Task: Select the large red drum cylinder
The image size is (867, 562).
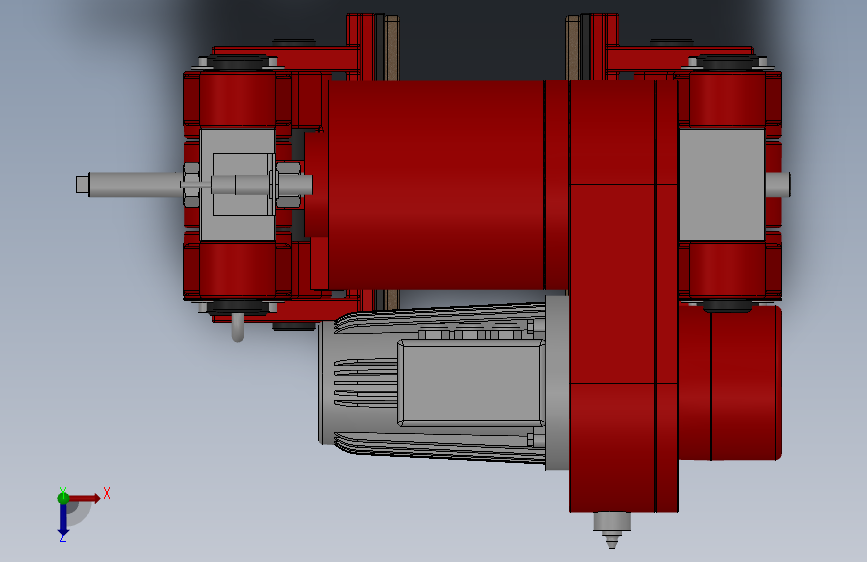Action: pyautogui.click(x=436, y=185)
